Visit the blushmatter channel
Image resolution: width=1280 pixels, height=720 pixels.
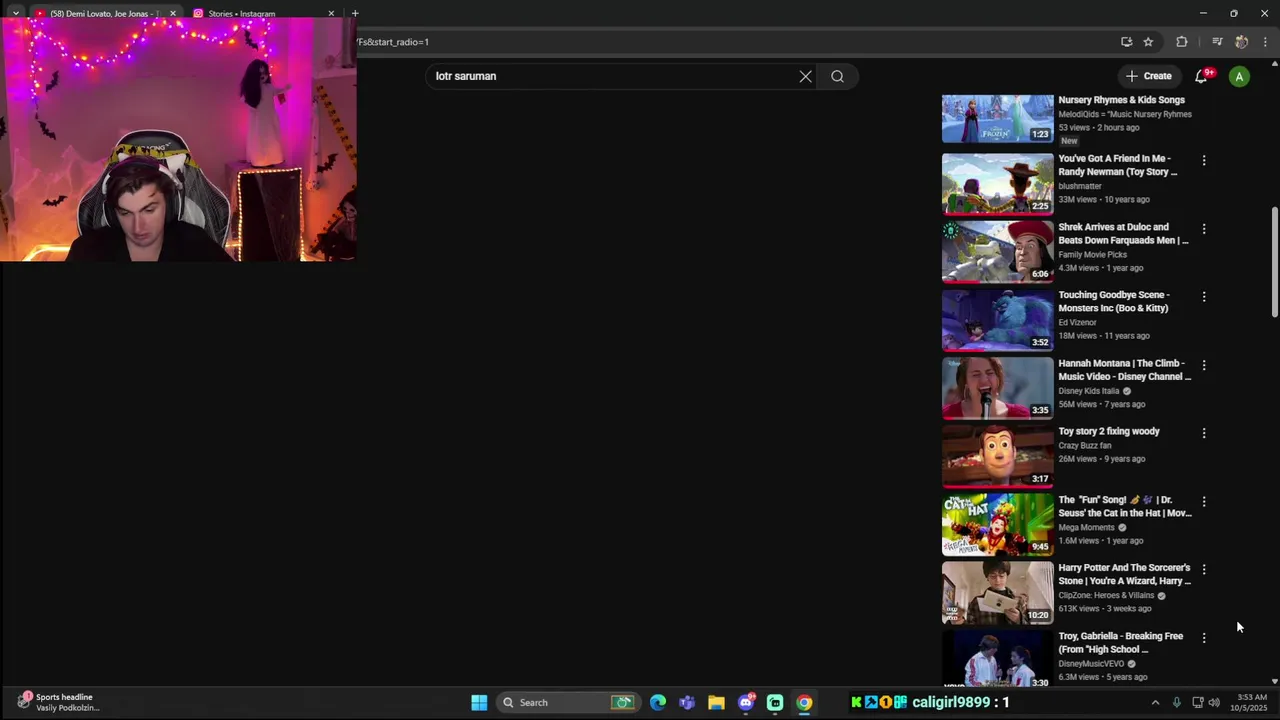coord(1080,186)
